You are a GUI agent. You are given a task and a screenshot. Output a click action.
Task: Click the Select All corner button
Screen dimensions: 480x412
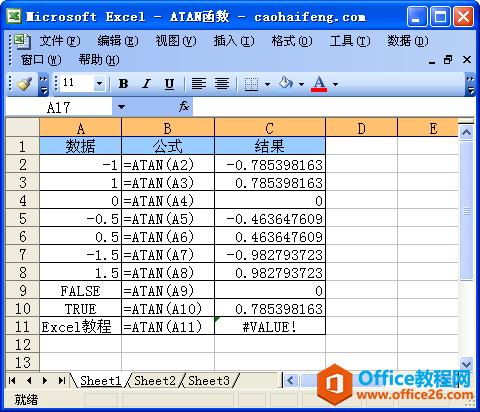23,127
